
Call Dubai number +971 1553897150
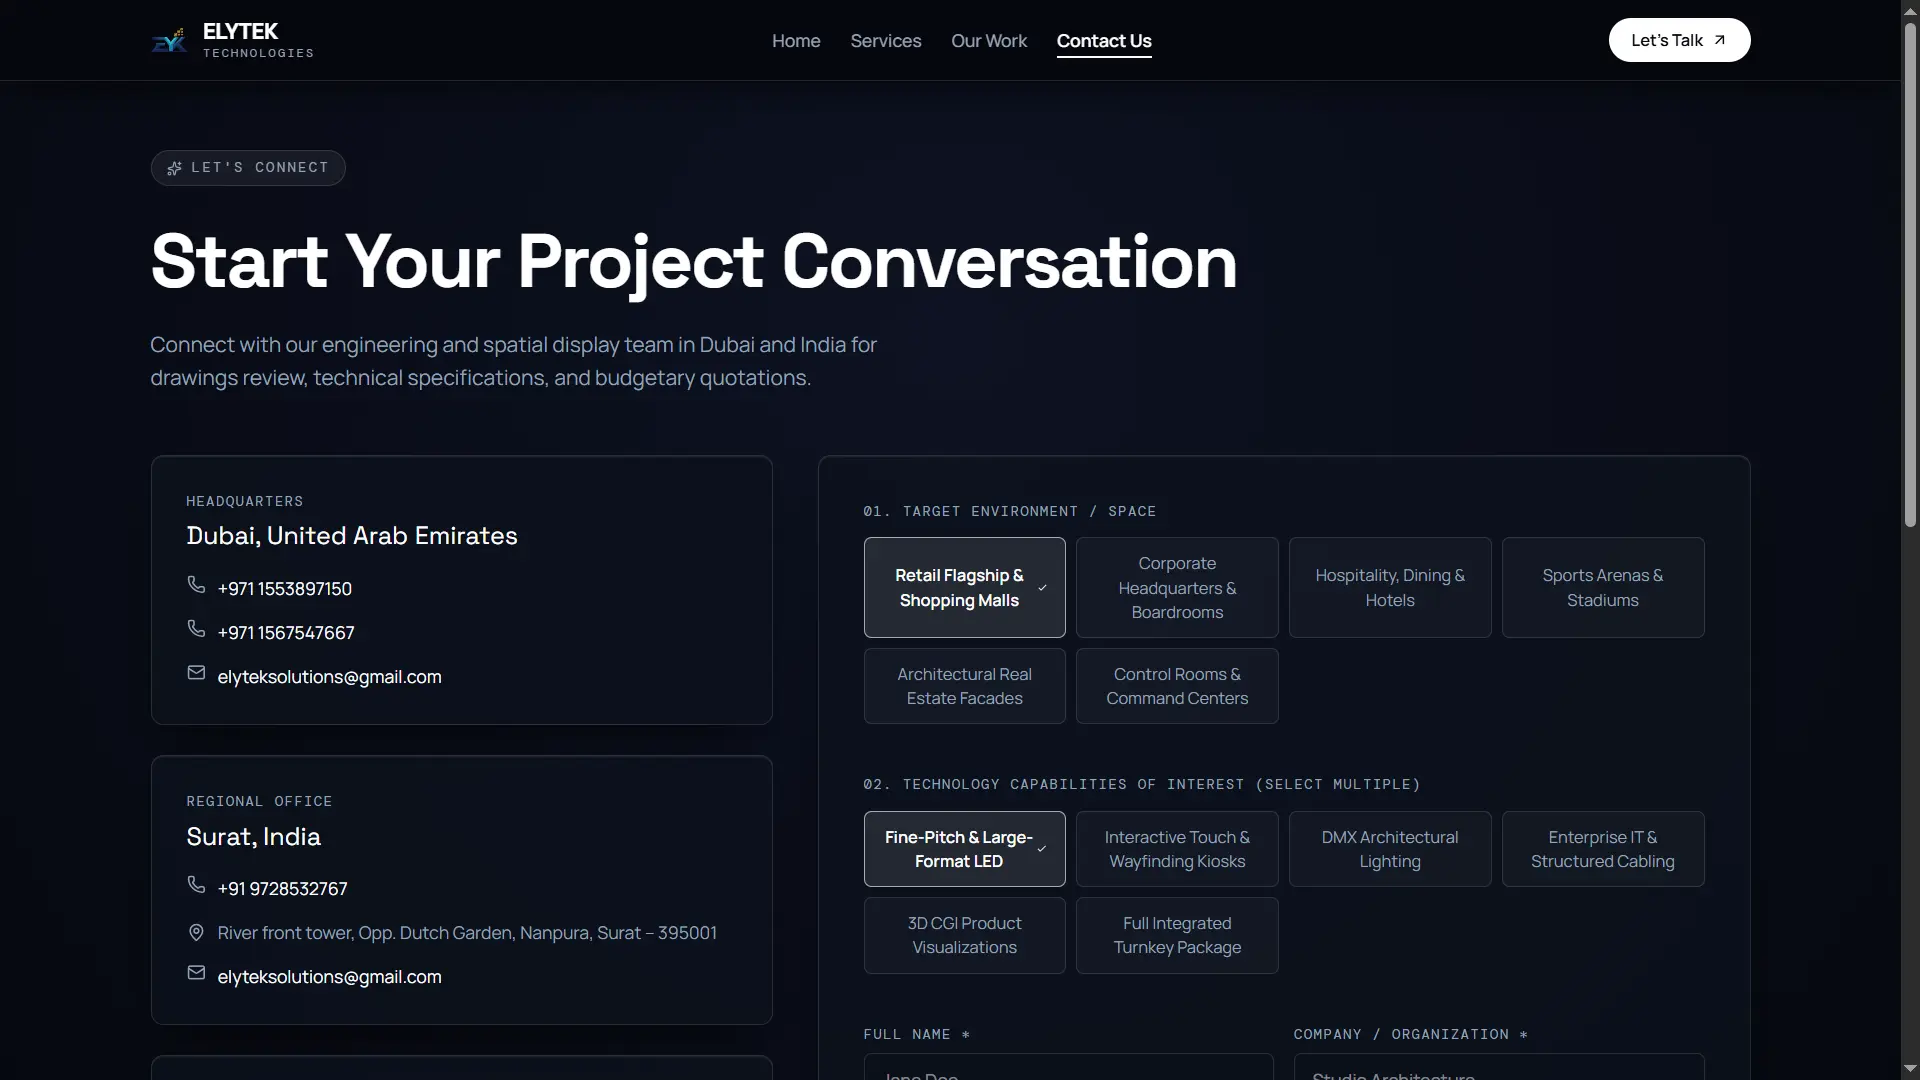point(285,589)
